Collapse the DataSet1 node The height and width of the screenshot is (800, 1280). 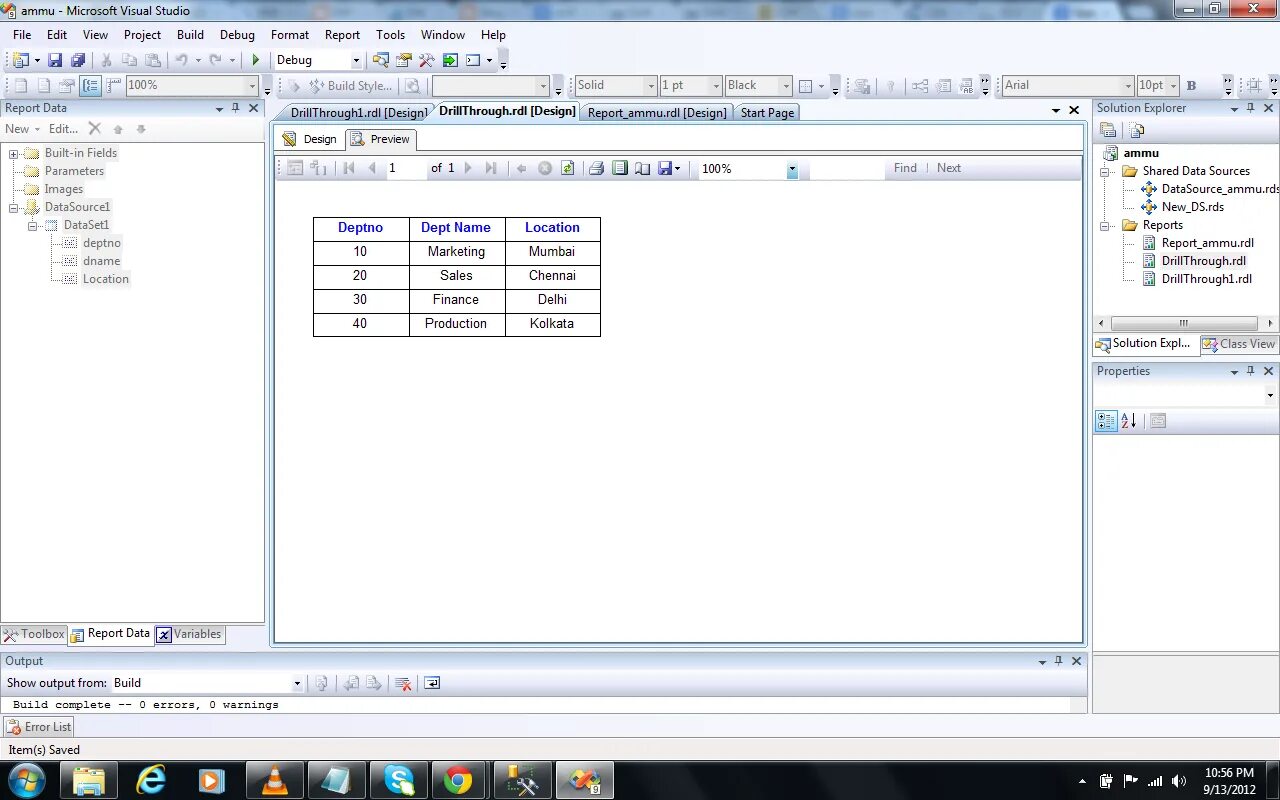(x=33, y=225)
